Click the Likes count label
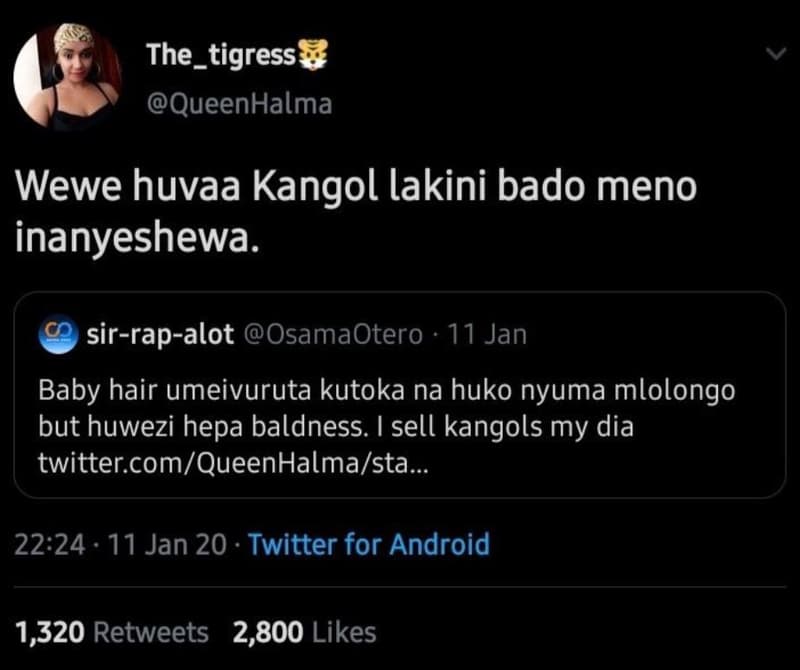This screenshot has height=670, width=800. (344, 632)
